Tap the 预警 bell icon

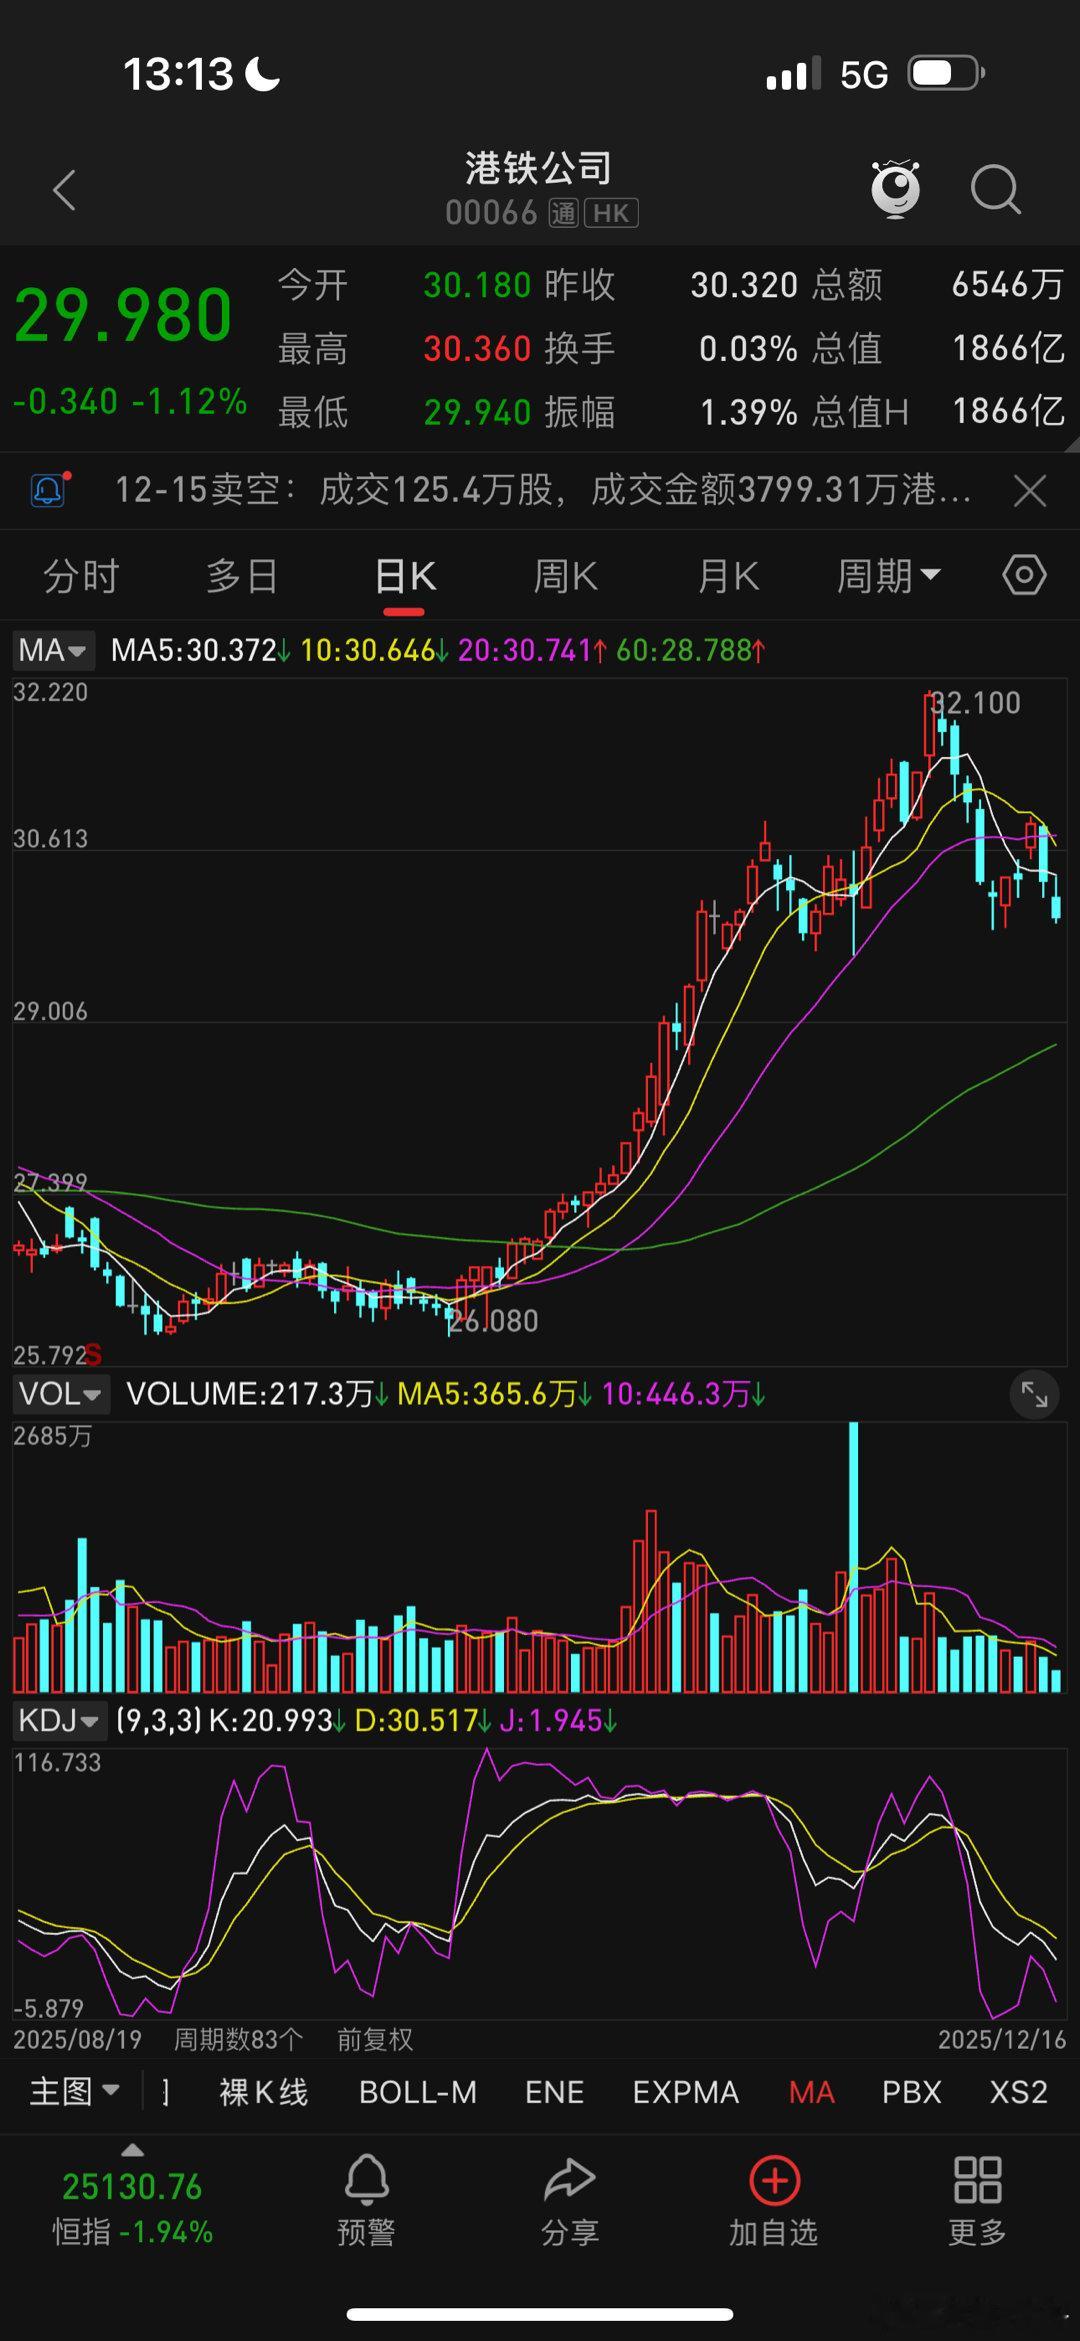coord(367,2179)
